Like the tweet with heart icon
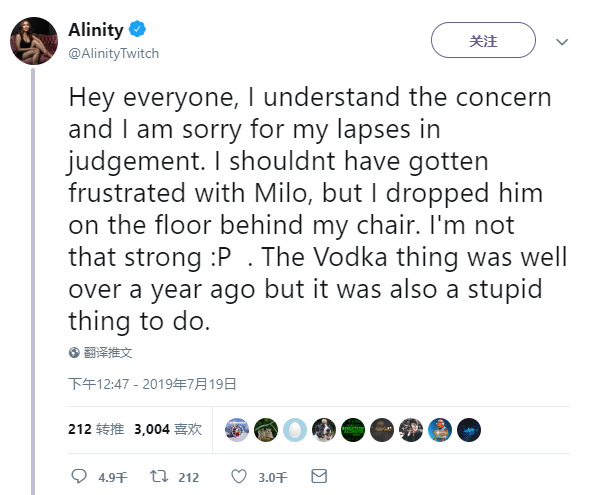Viewport: 601px width, 495px height. pos(239,477)
